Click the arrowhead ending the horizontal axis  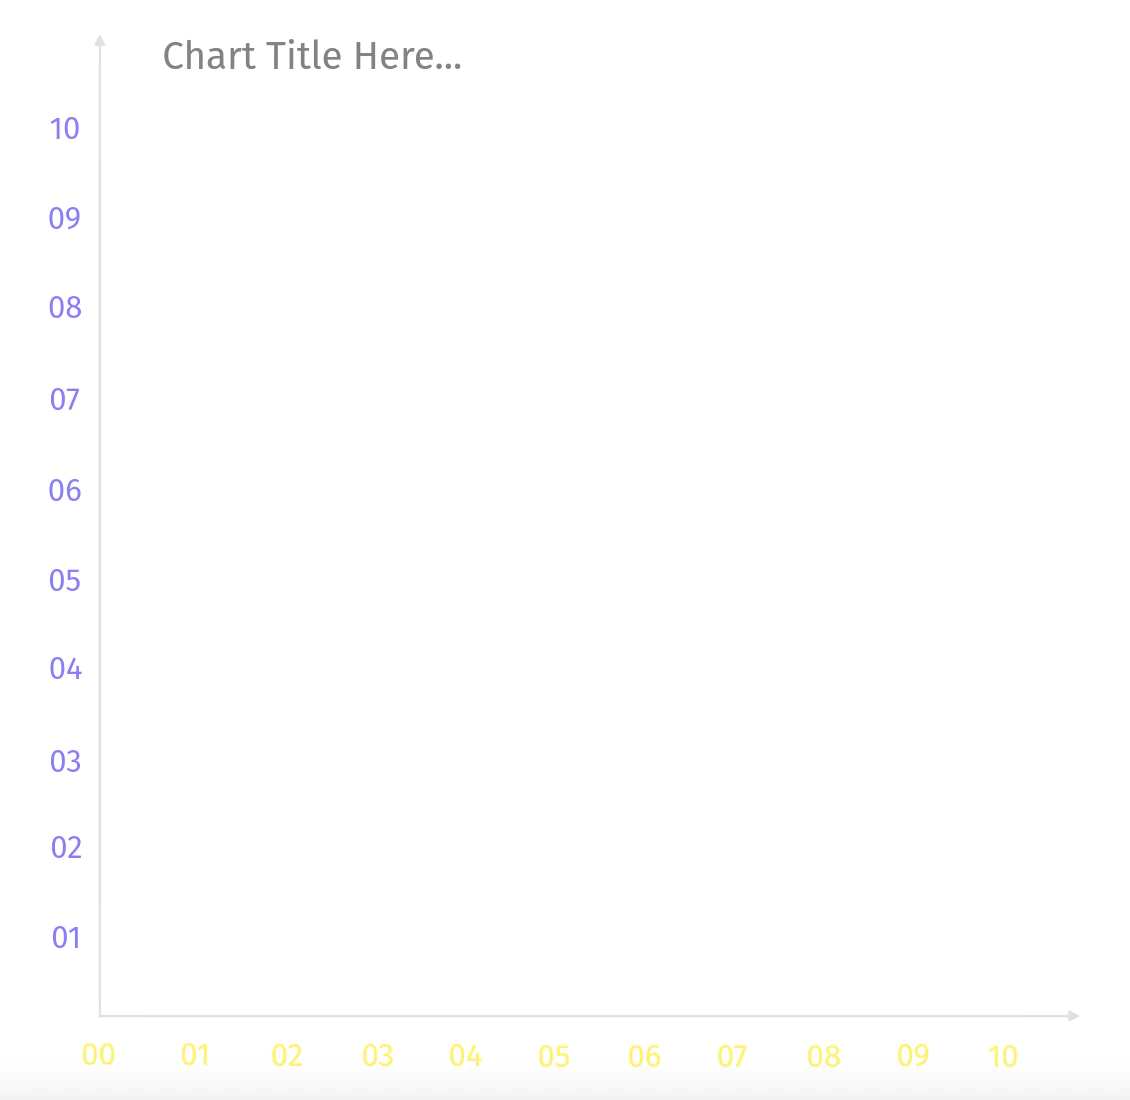pos(1073,1016)
